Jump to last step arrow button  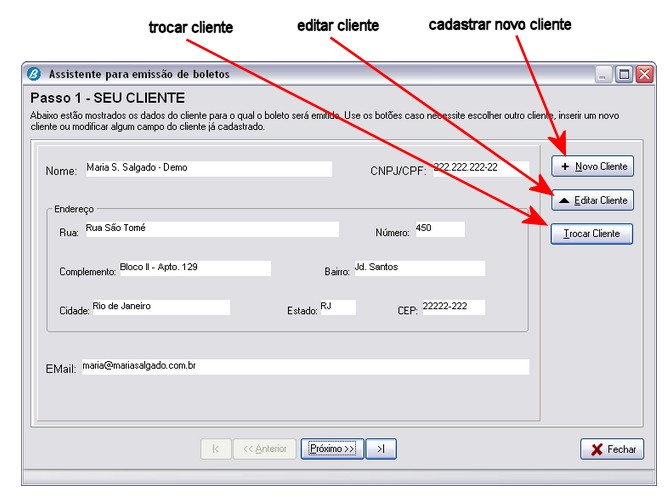point(381,449)
